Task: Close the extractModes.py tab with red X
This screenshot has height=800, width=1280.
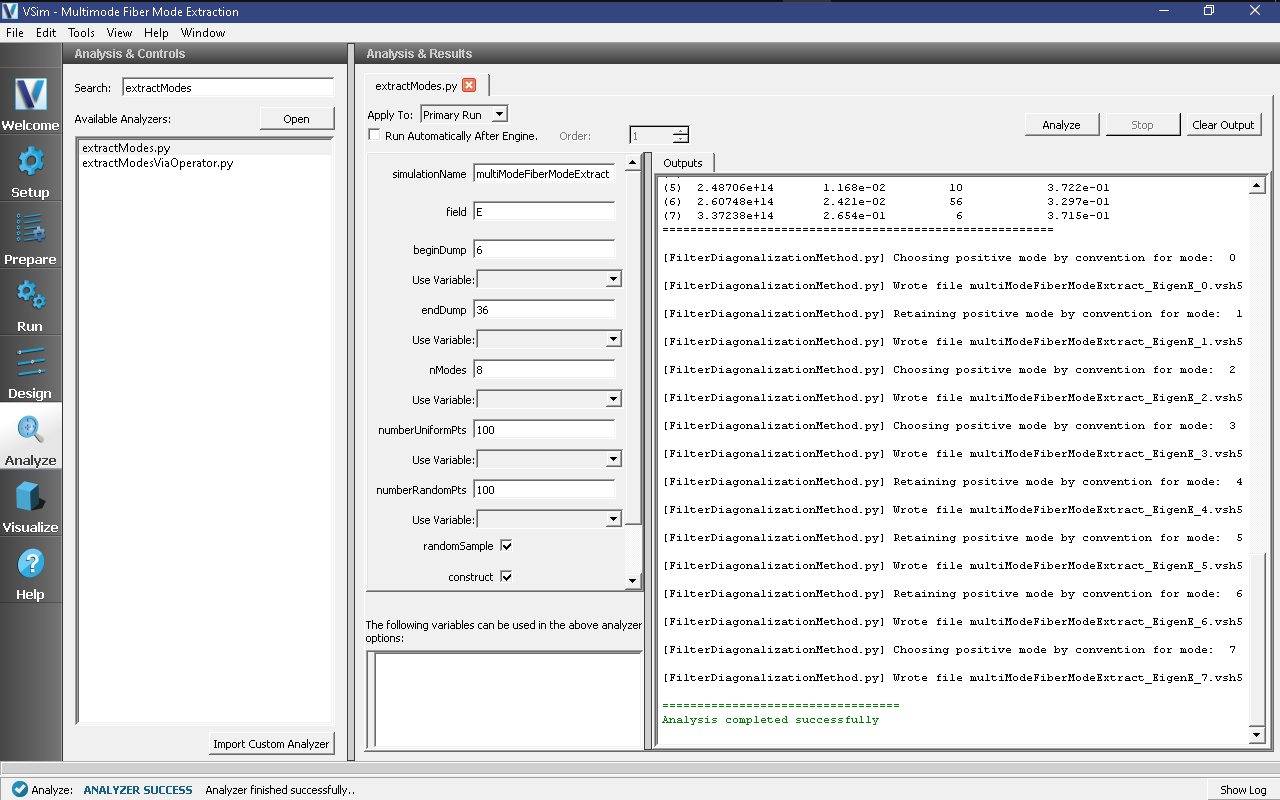Action: (x=469, y=85)
